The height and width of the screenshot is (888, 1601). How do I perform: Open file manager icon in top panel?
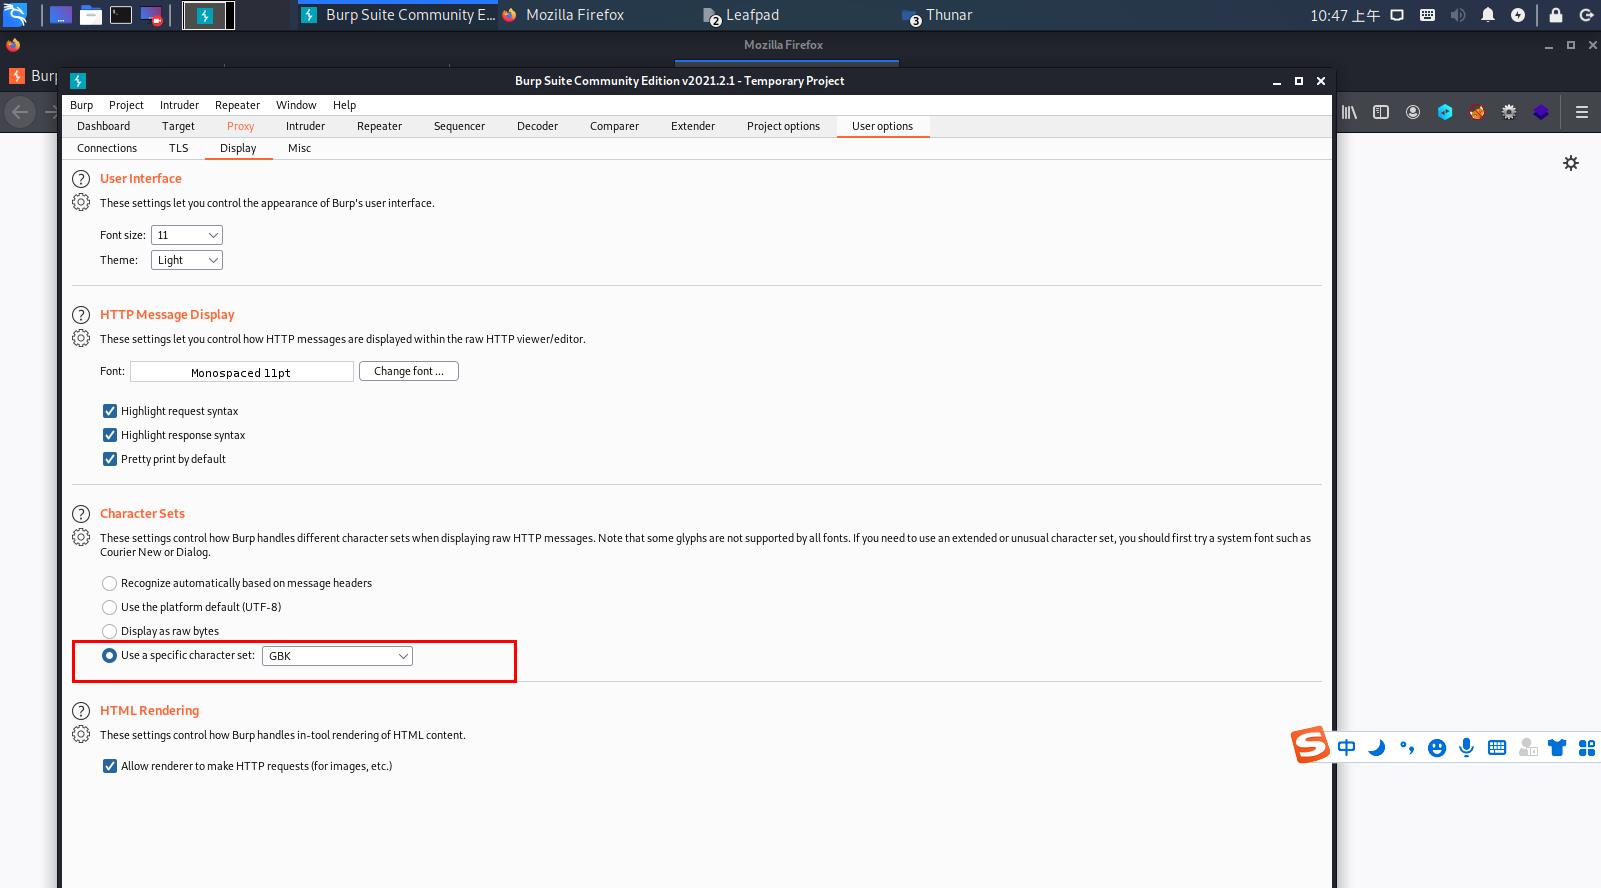(91, 15)
